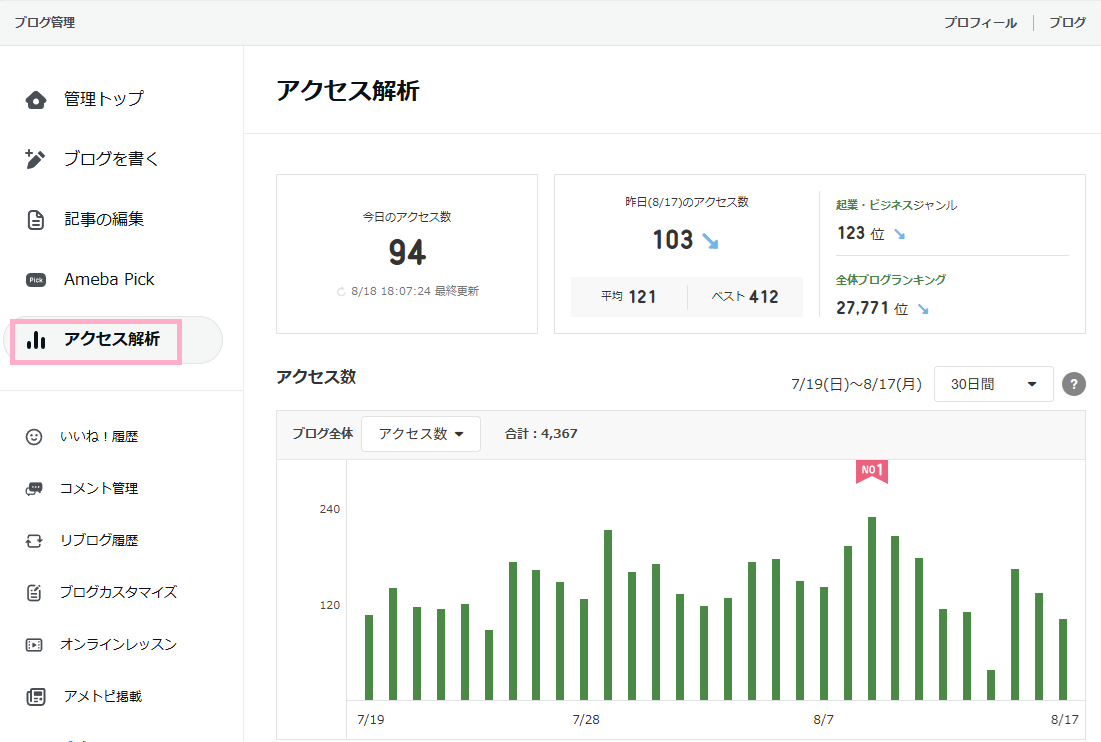Click 今日のアクセス数 label

407,217
